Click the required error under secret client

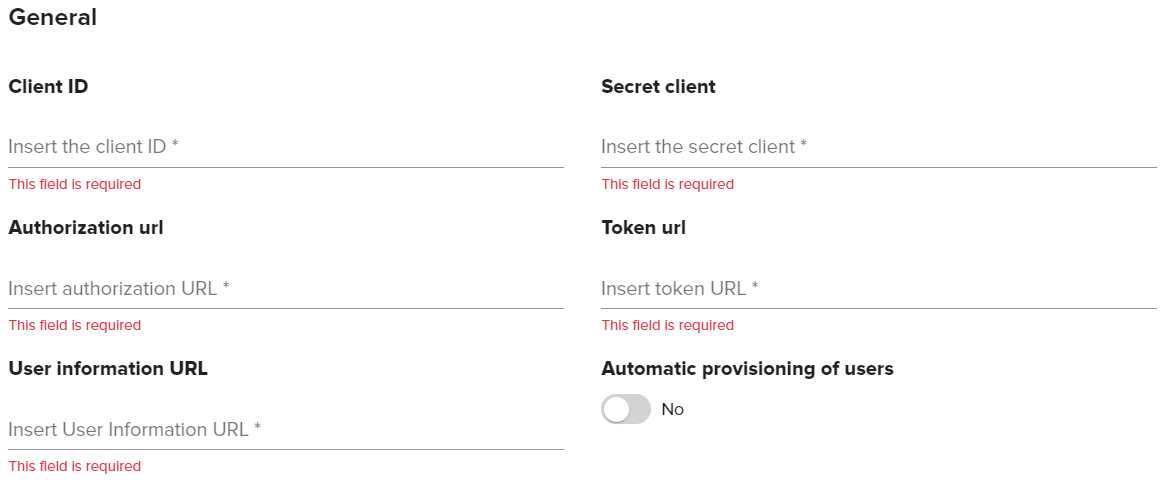(x=668, y=185)
